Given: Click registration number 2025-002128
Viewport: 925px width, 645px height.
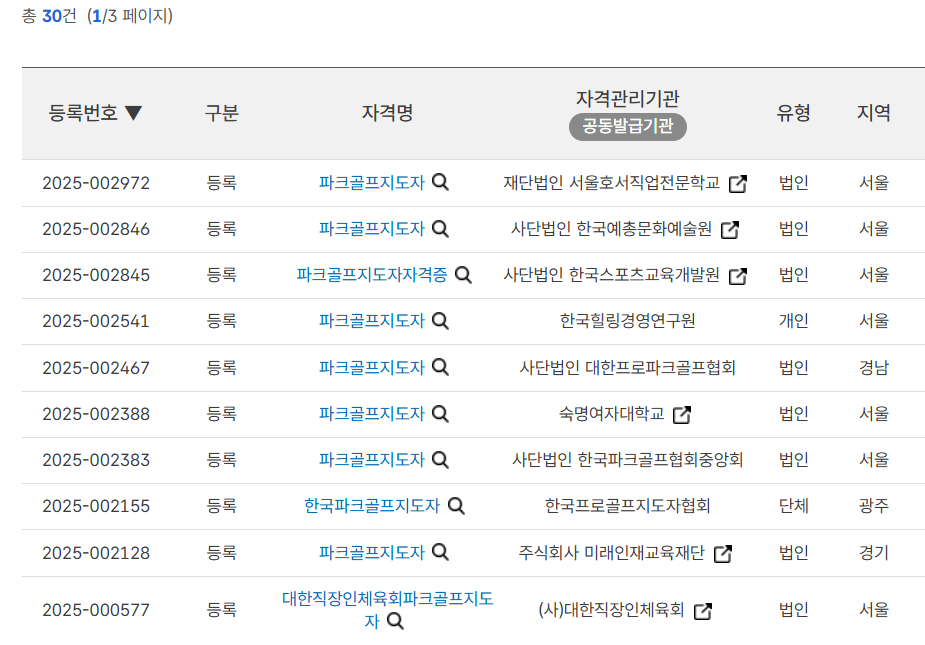Looking at the screenshot, I should [96, 553].
